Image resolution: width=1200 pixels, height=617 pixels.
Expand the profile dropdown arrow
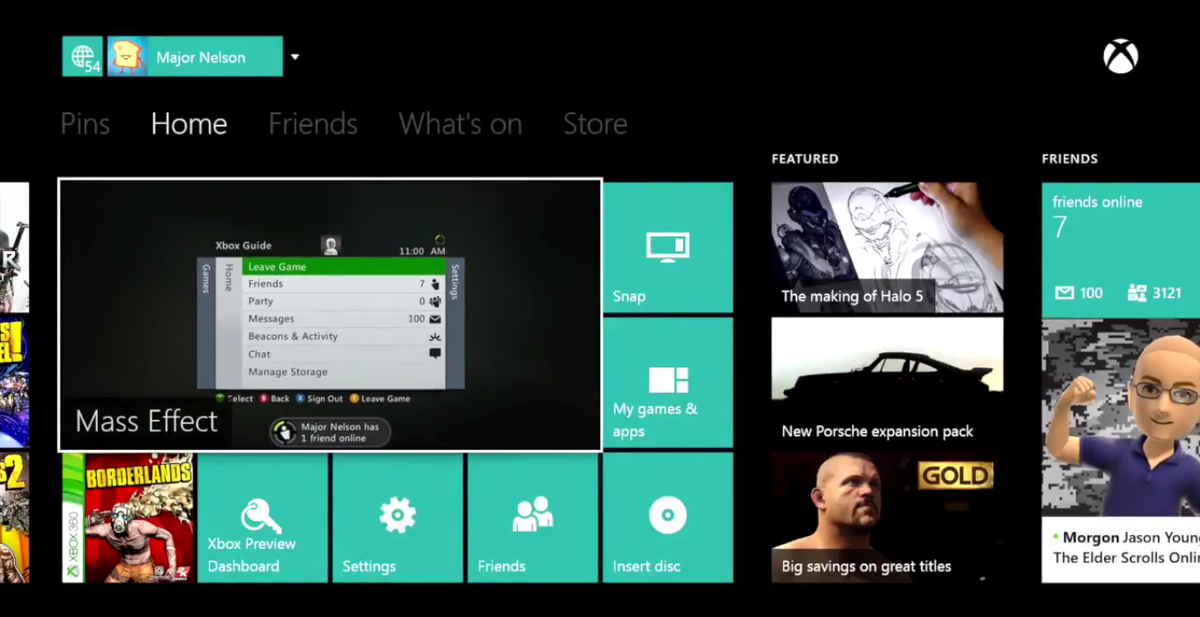tap(295, 57)
